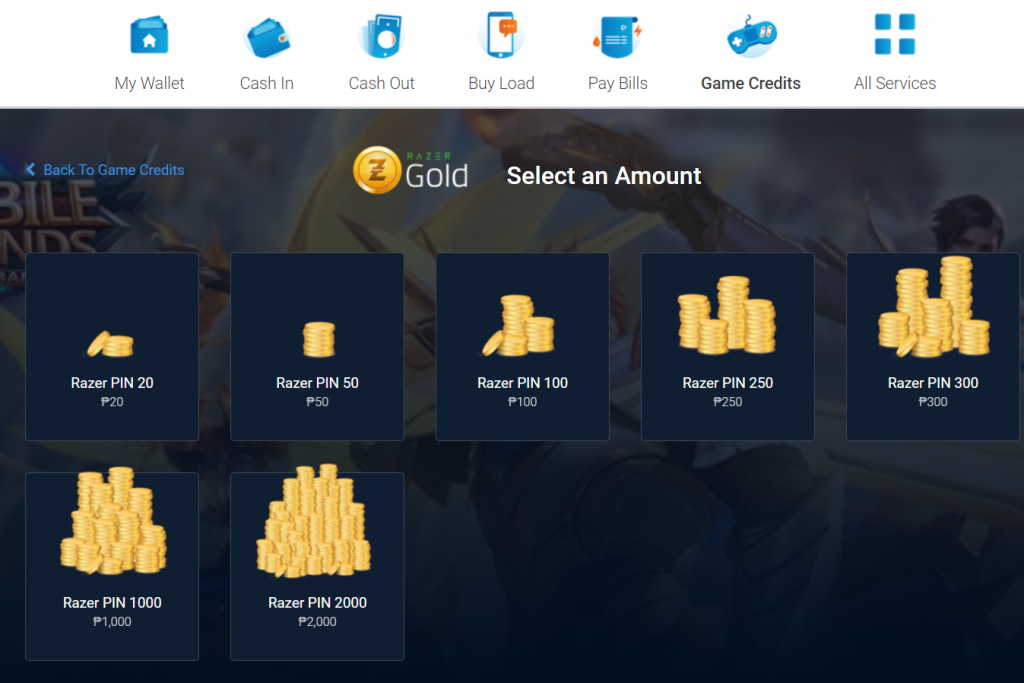Click the Razer Gold coin logo

point(376,170)
